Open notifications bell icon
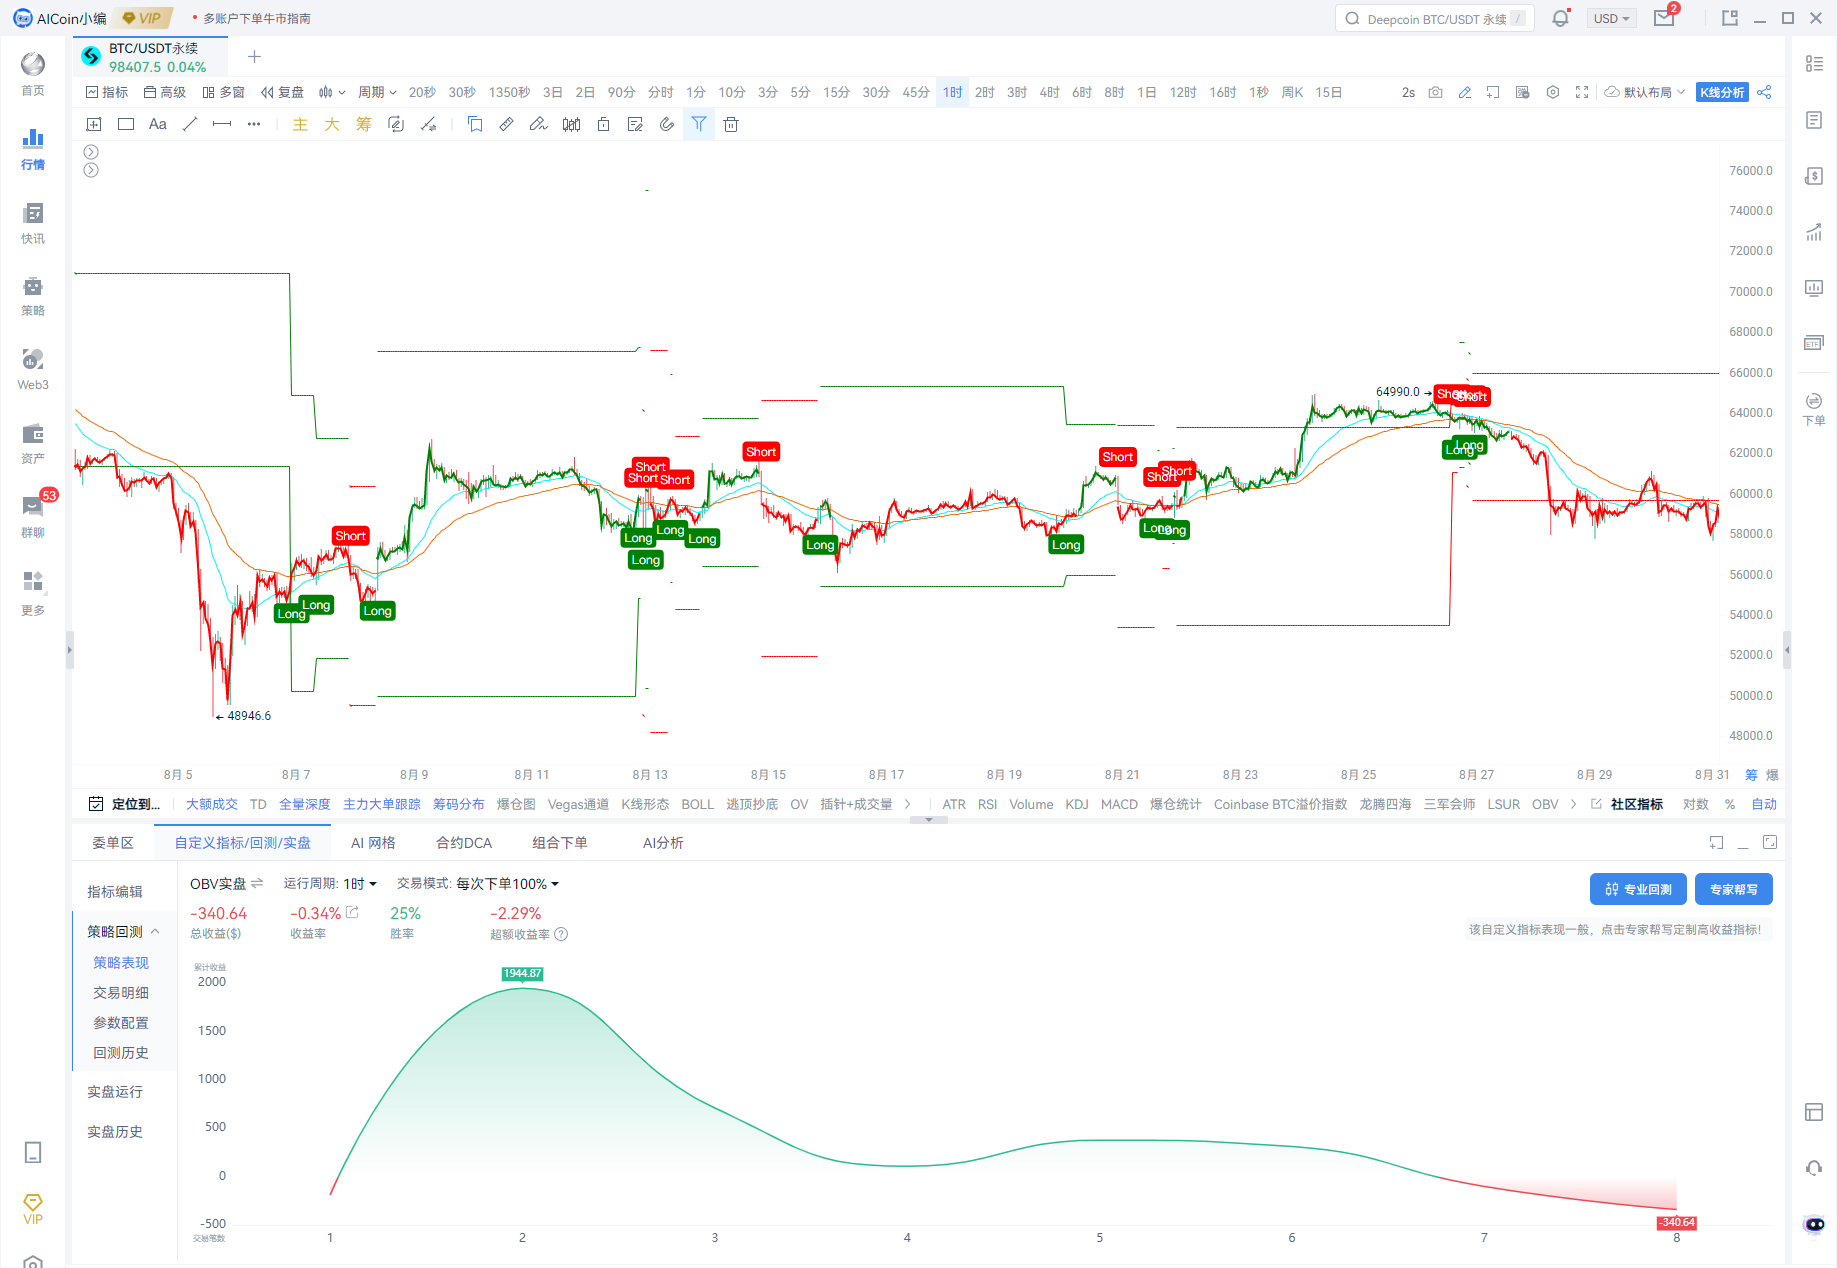Image resolution: width=1837 pixels, height=1268 pixels. coord(1560,18)
